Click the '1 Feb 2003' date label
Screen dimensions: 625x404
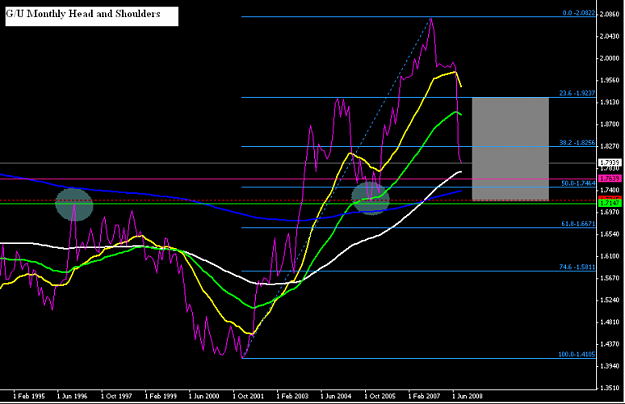[293, 396]
